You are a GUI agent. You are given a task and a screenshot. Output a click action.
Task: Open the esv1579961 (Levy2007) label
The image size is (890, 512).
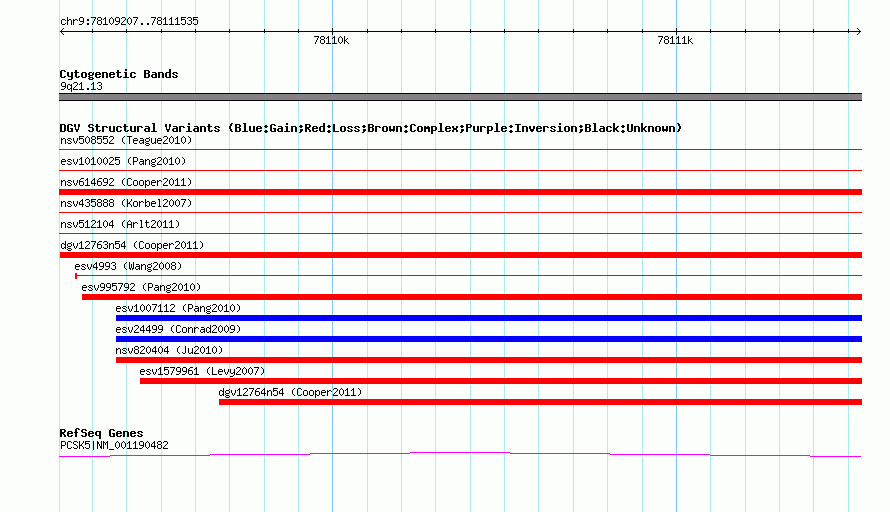pyautogui.click(x=202, y=371)
